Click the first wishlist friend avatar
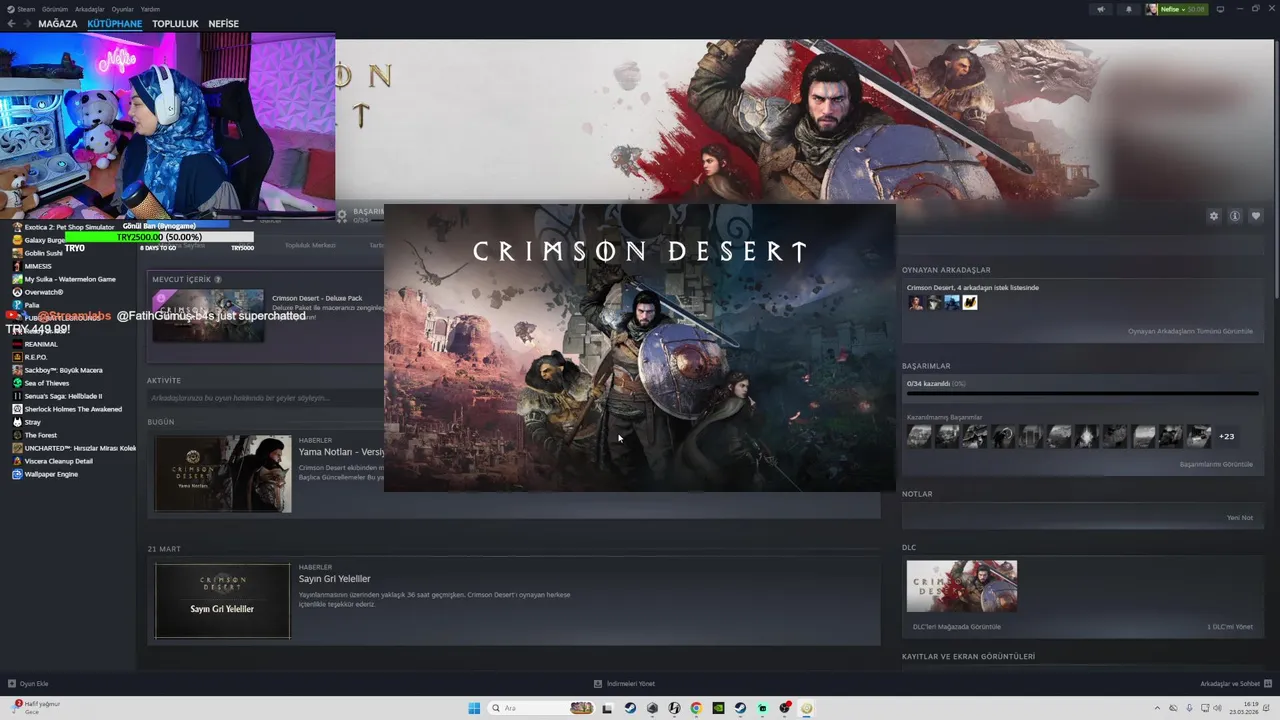Viewport: 1280px width, 720px height. coord(915,302)
